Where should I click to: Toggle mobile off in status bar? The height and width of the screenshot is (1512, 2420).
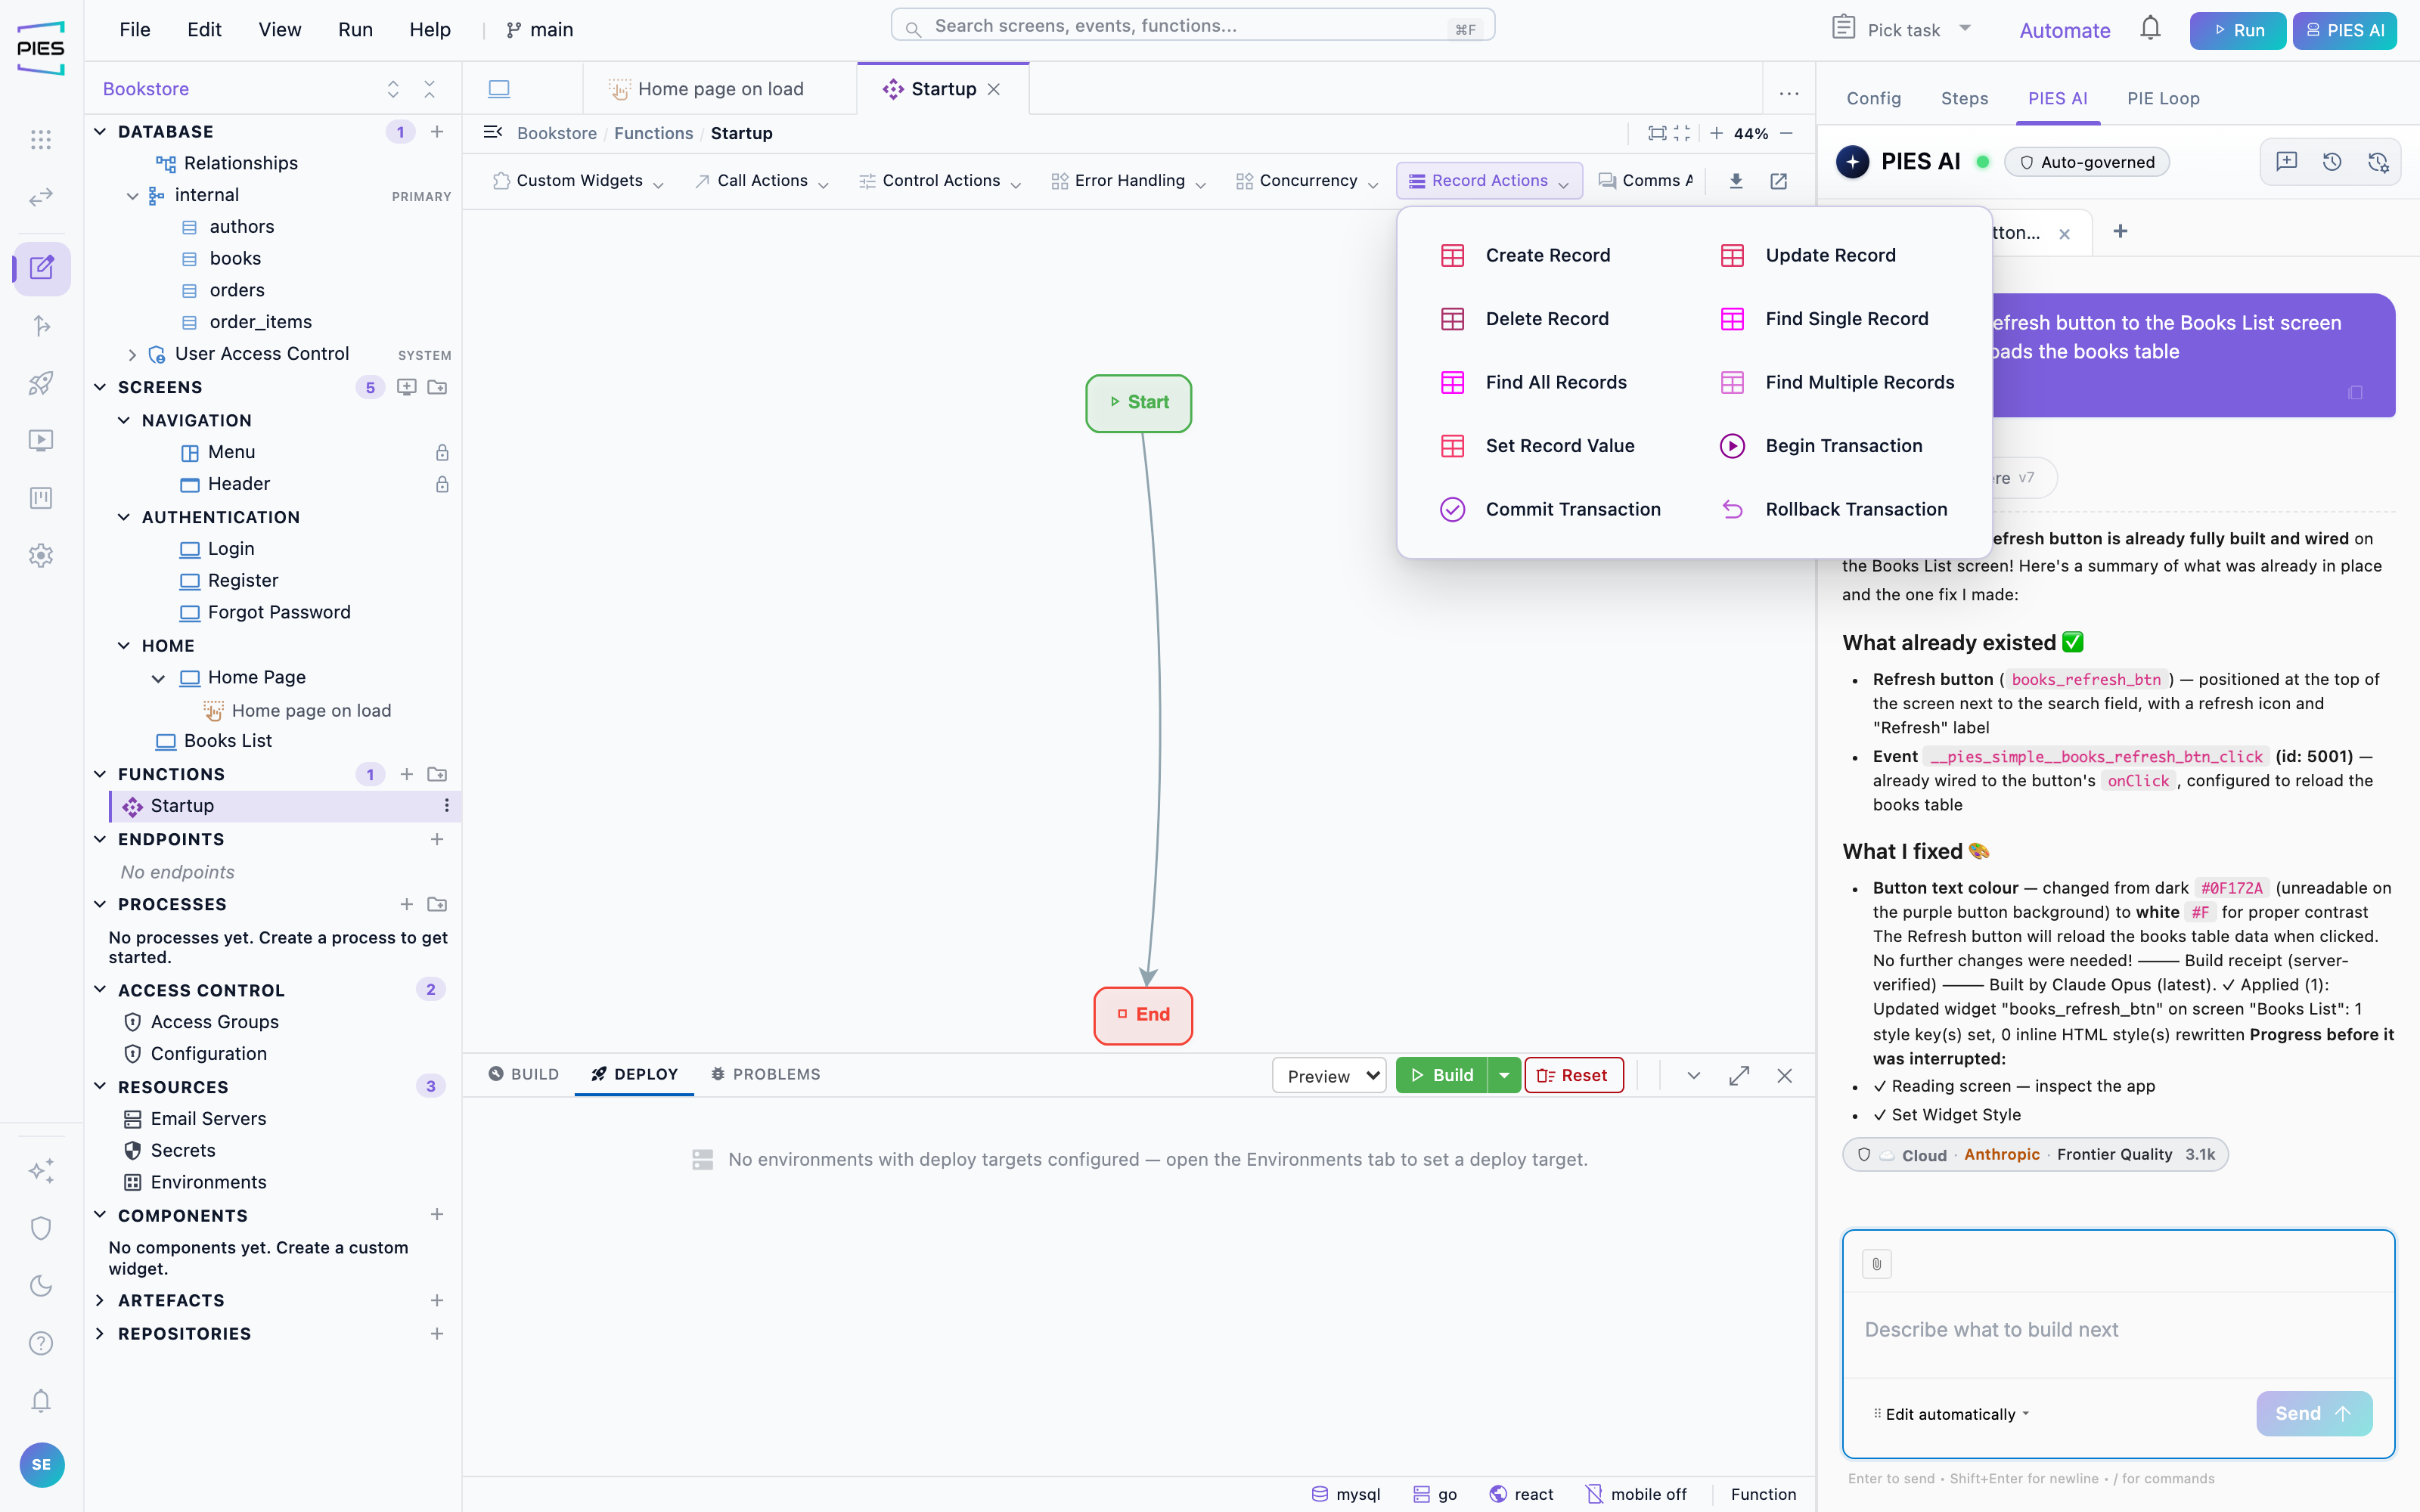pos(1637,1494)
